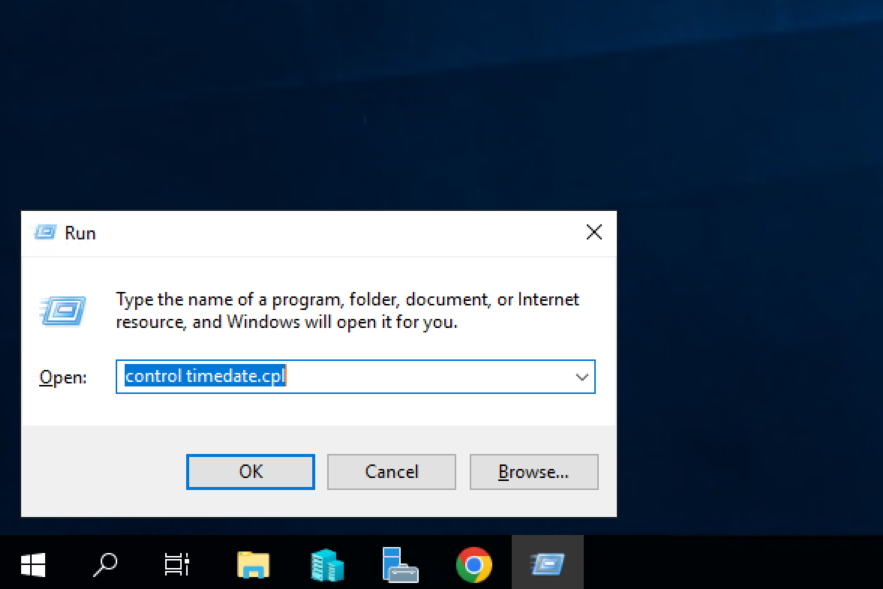Expand the Open field history dropdown

click(x=582, y=377)
